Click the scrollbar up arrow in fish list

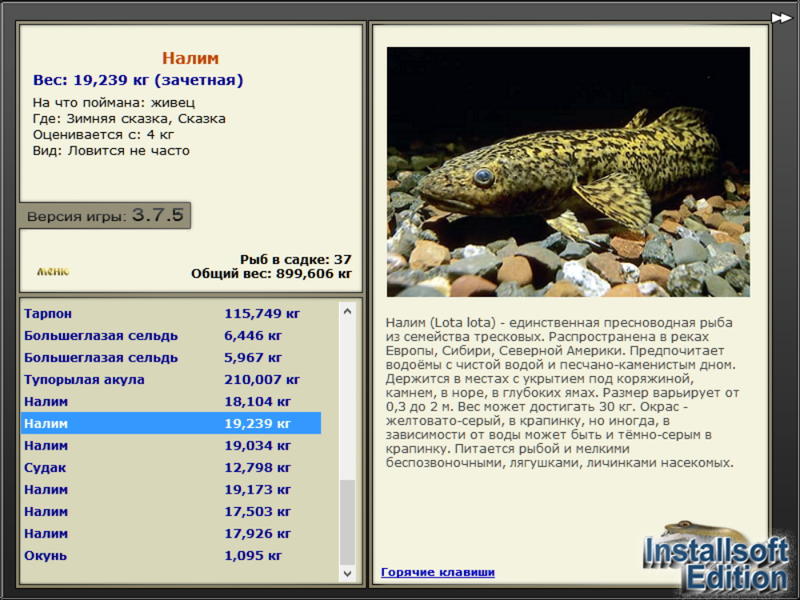click(347, 311)
